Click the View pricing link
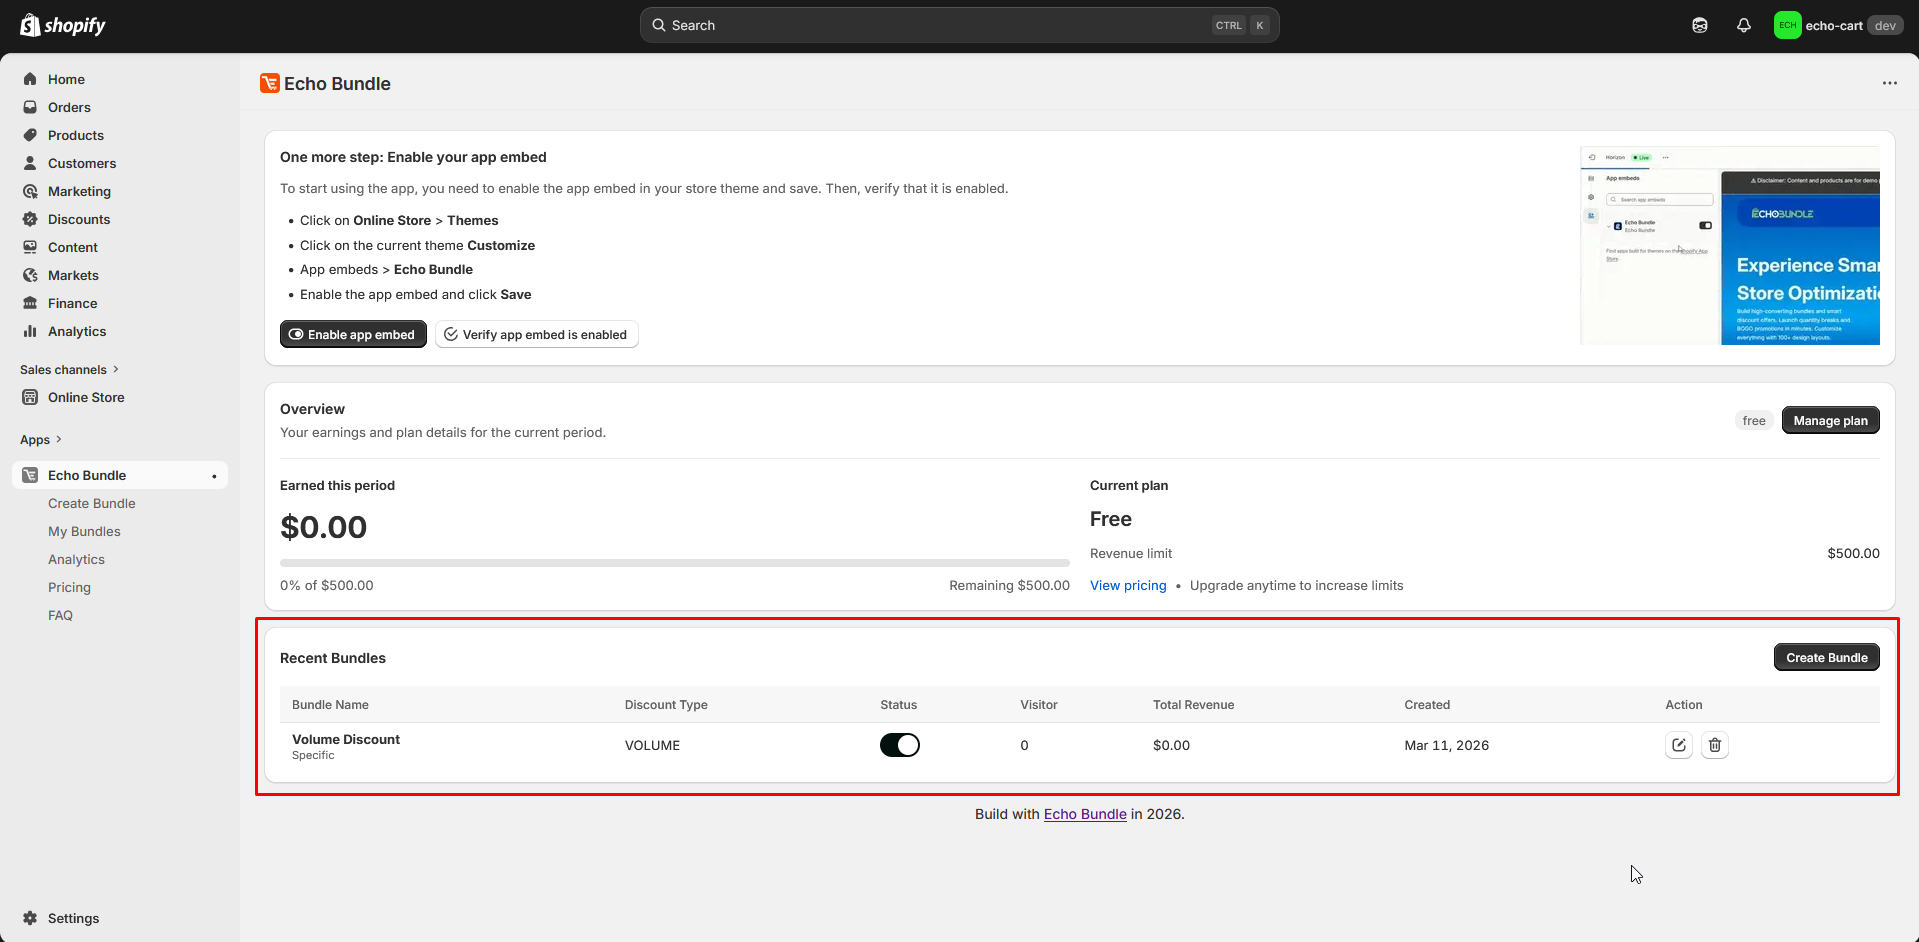Screen dimensions: 1919x942 (x=1127, y=586)
